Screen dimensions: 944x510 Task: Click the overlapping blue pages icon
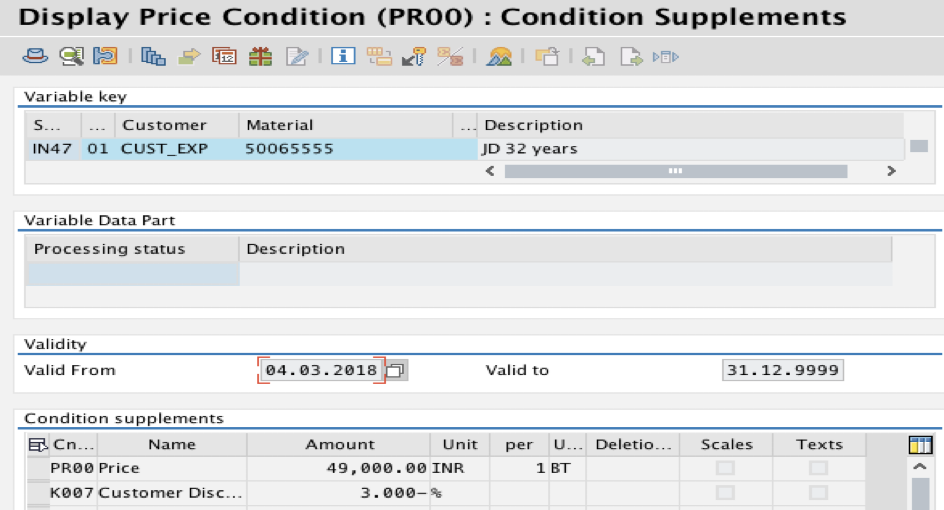[x=153, y=57]
